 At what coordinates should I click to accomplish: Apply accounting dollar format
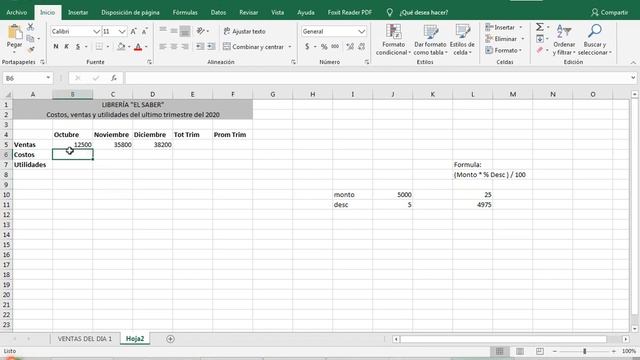point(307,47)
